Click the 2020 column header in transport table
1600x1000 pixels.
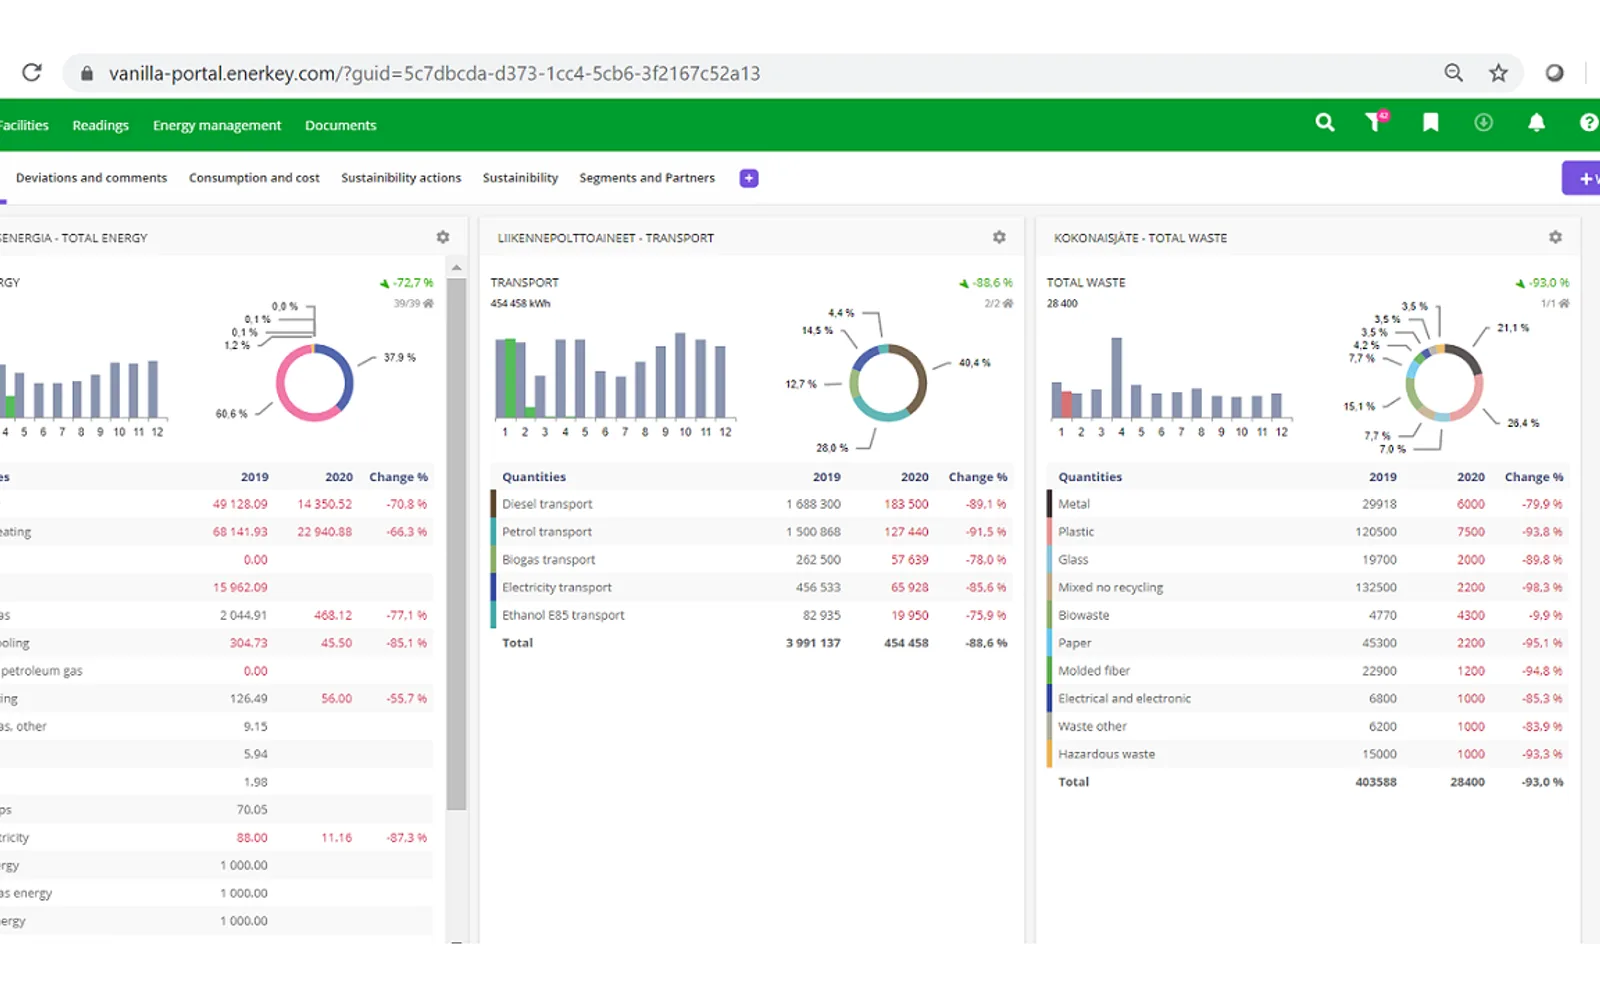tap(914, 477)
